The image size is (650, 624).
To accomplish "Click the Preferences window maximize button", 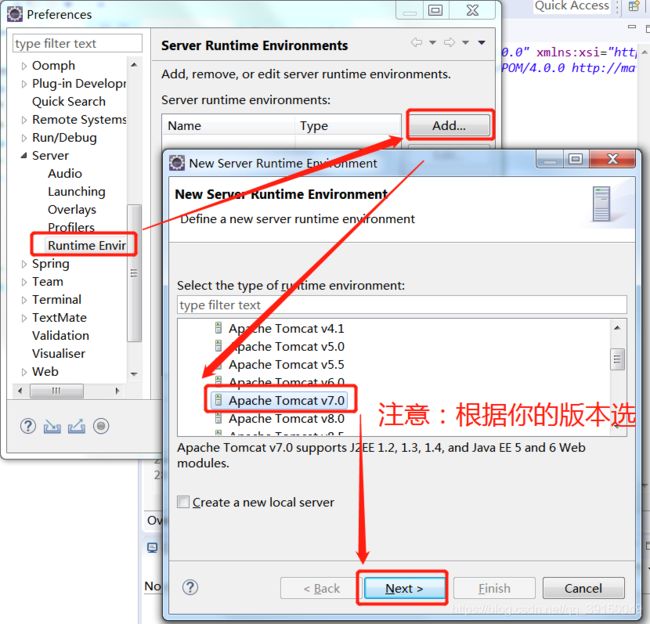I will point(435,10).
